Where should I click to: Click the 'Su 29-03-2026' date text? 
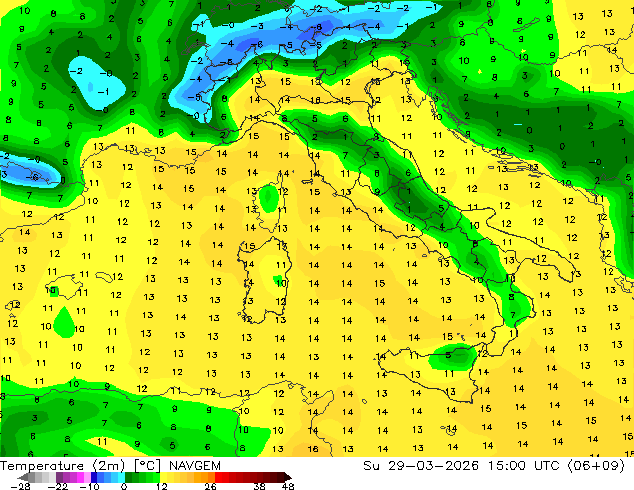pos(421,466)
